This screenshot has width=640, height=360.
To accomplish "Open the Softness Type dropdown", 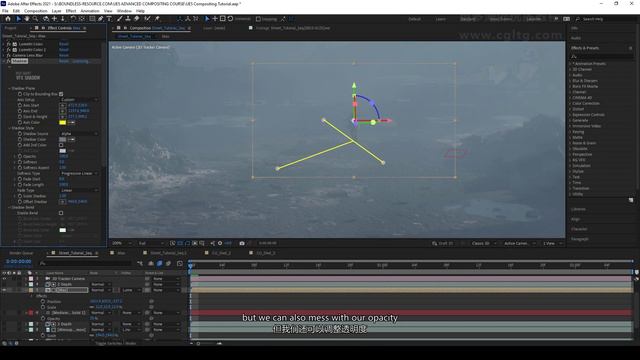I will click(x=79, y=173).
